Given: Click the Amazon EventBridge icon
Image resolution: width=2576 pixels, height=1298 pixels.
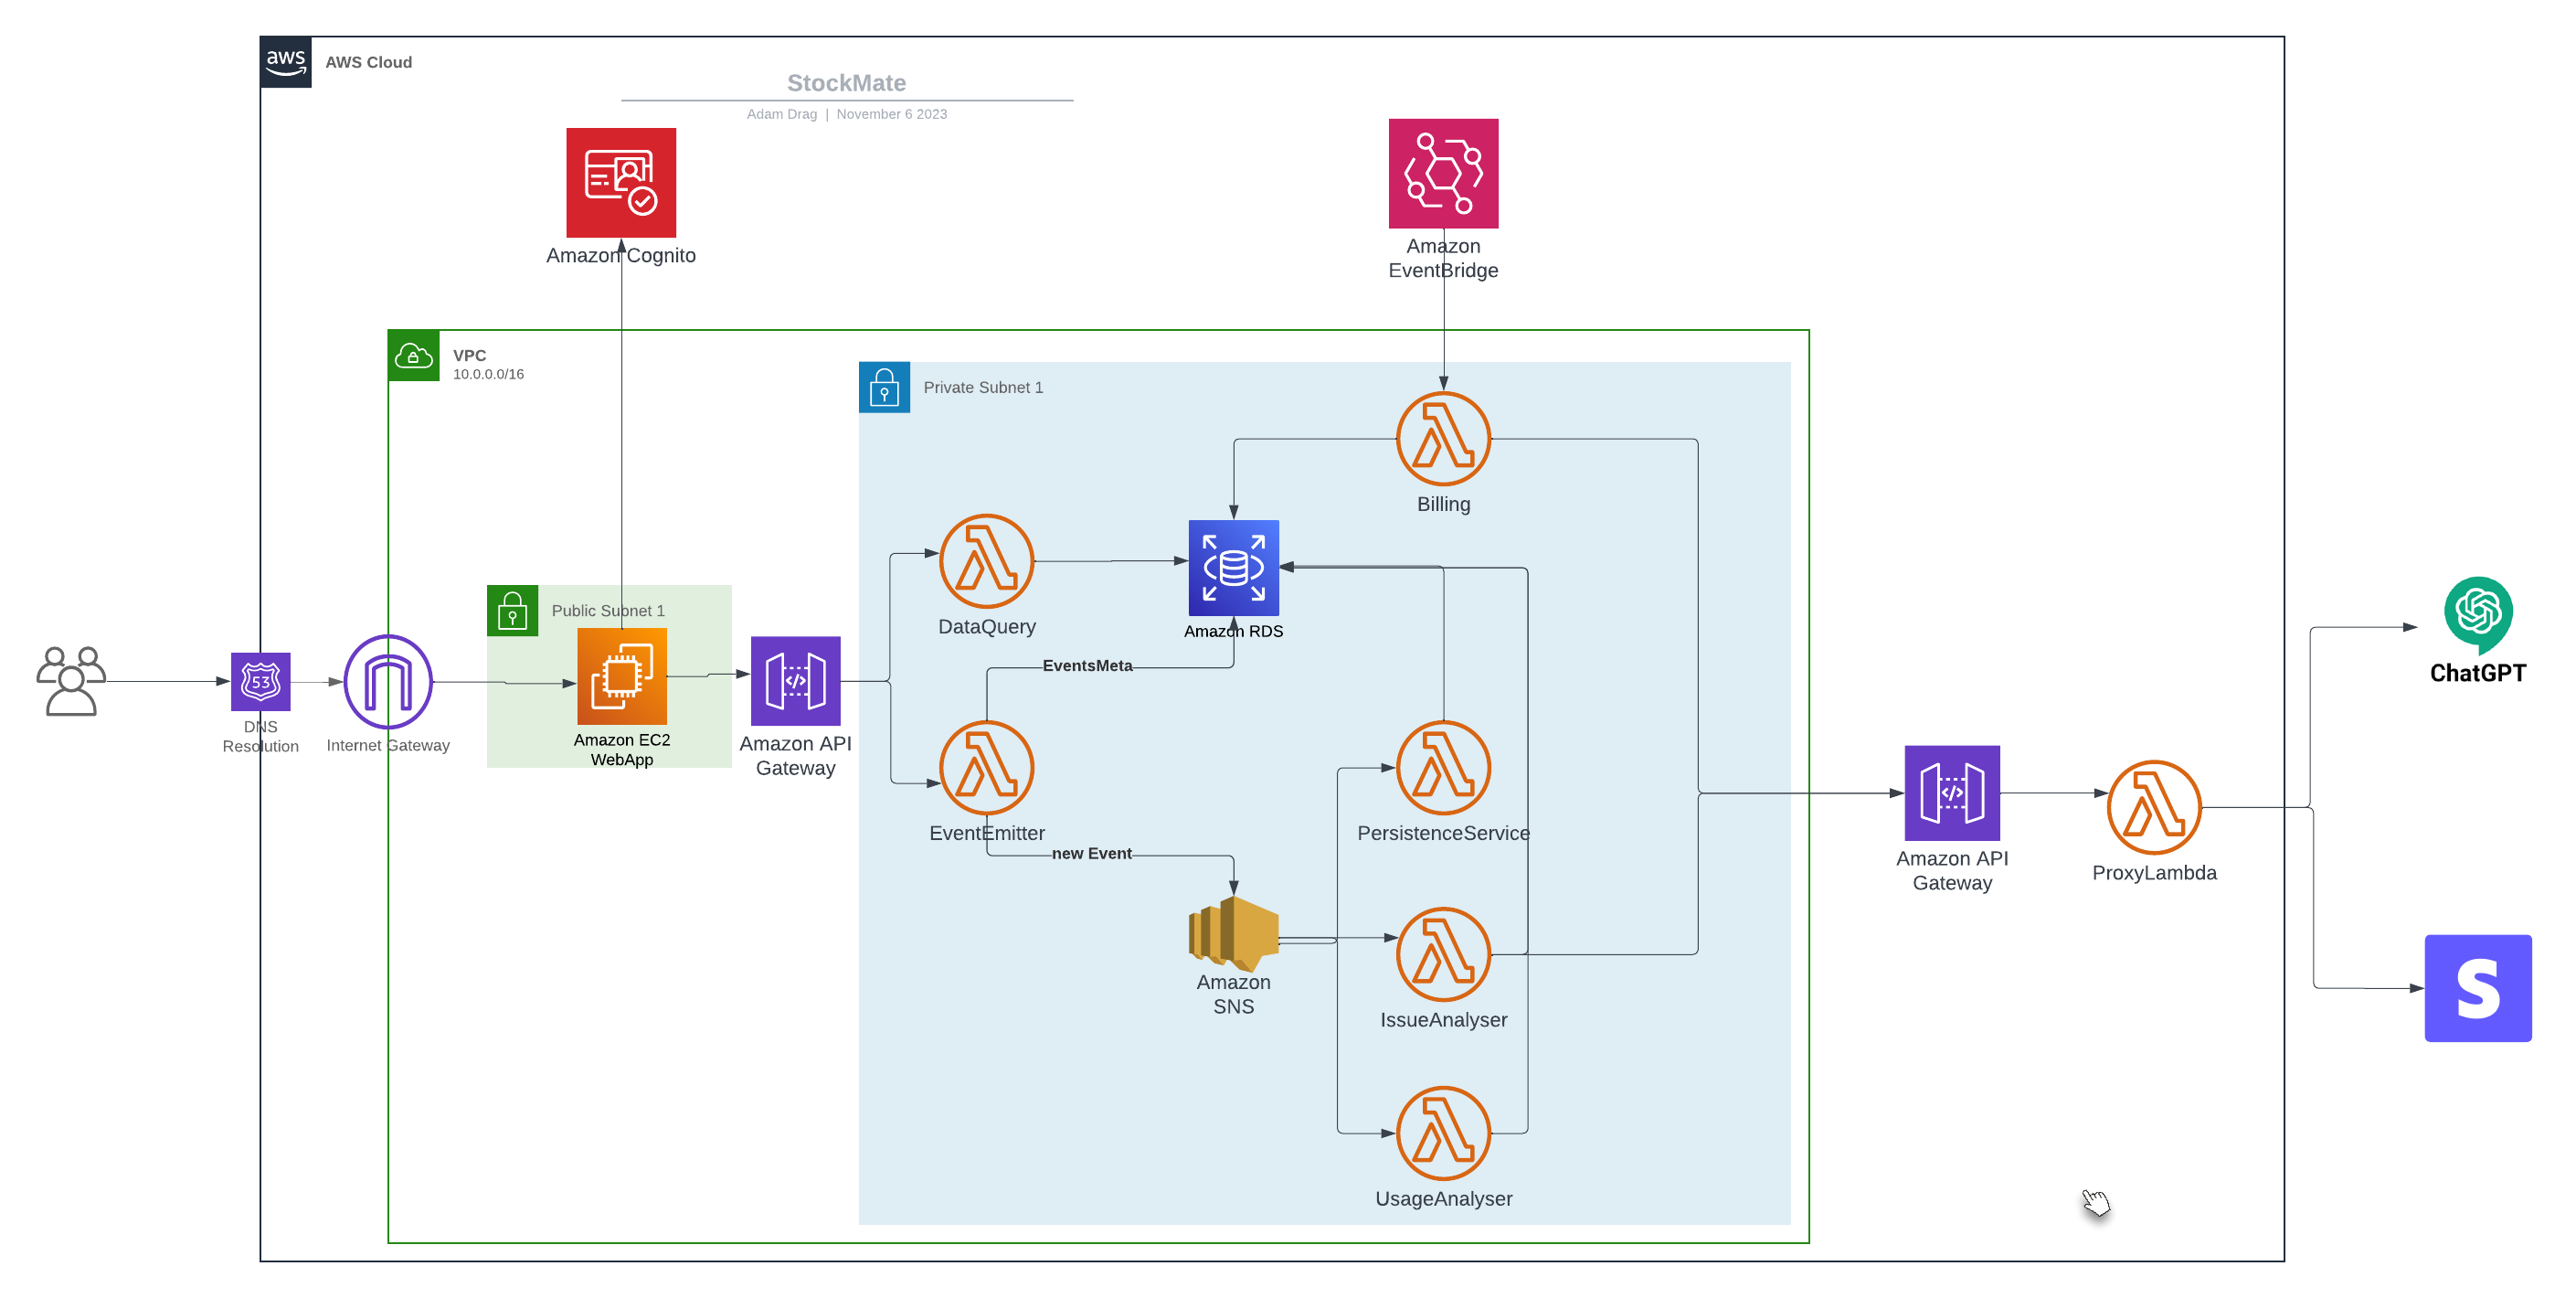Looking at the screenshot, I should 1443,173.
